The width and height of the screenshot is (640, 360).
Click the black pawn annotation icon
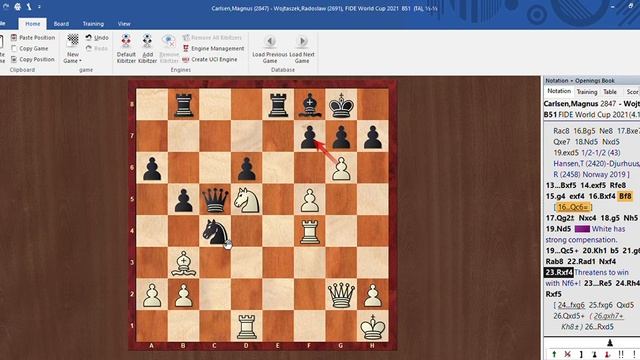[x=594, y=354]
